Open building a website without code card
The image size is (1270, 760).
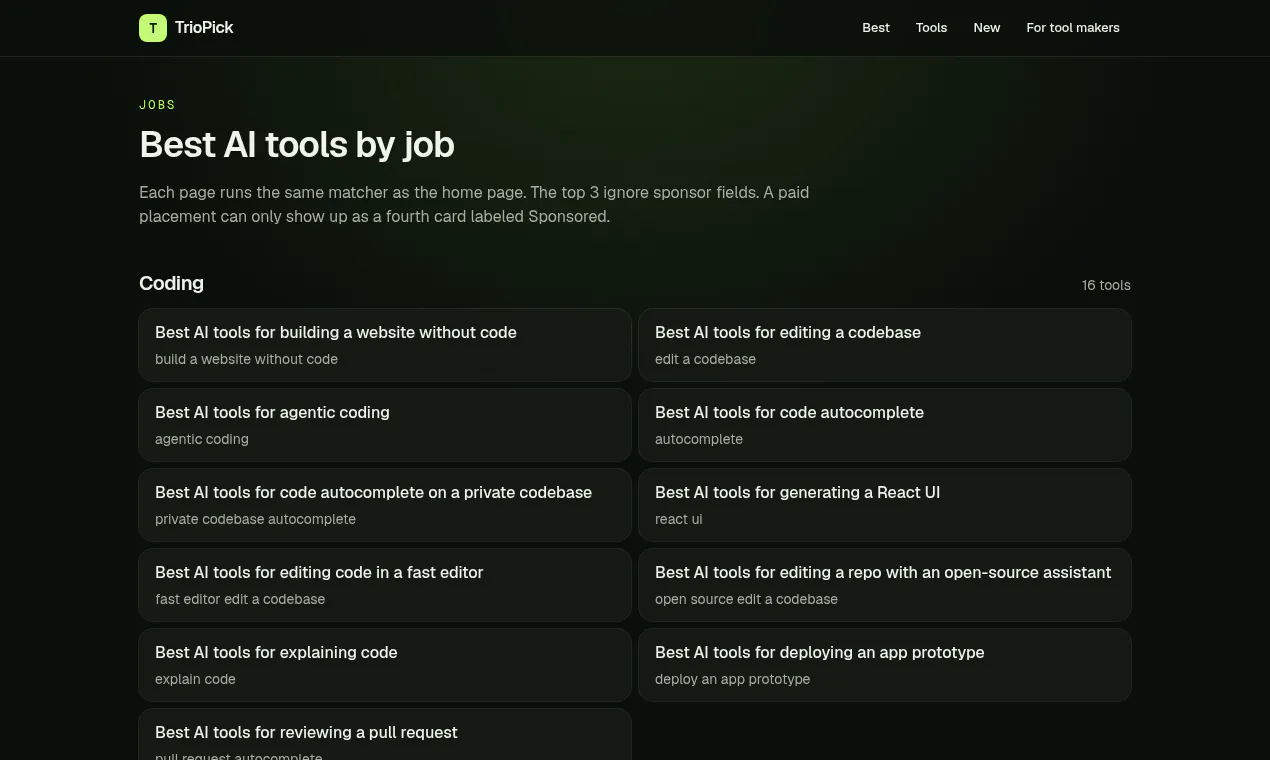coord(385,345)
